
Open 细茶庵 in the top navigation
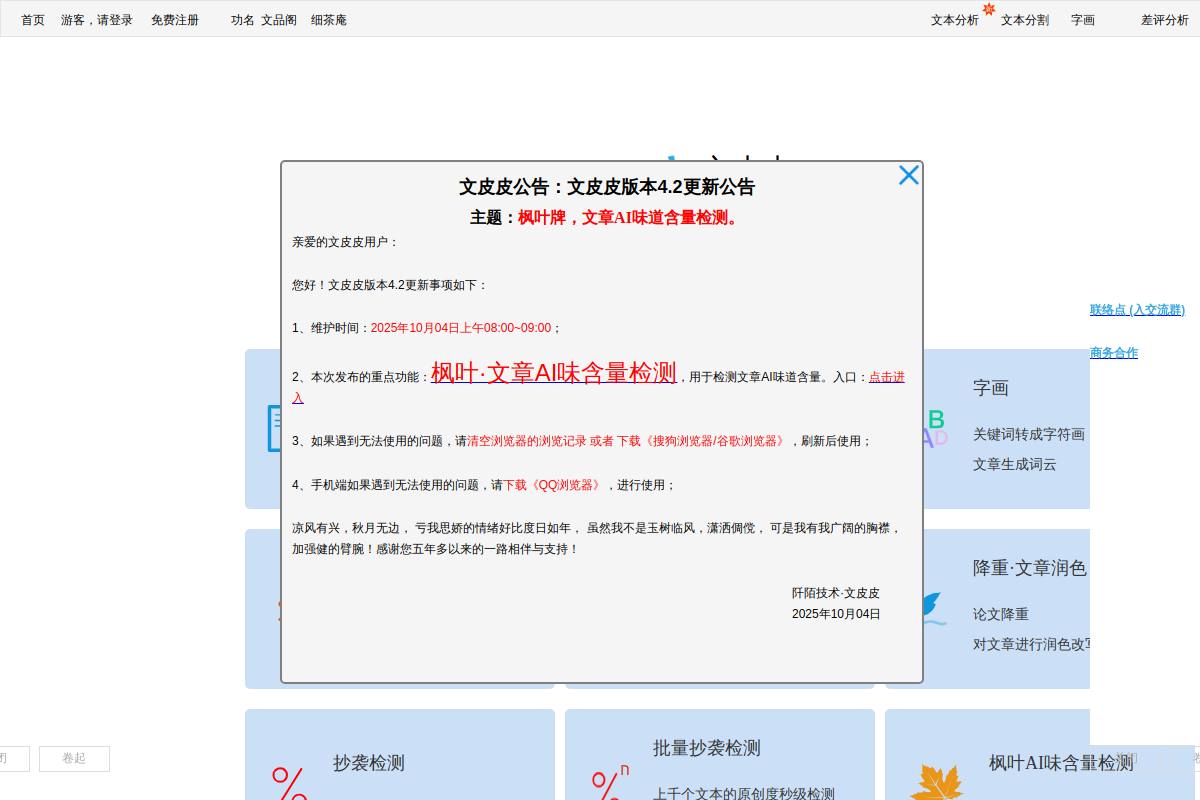[x=329, y=20]
